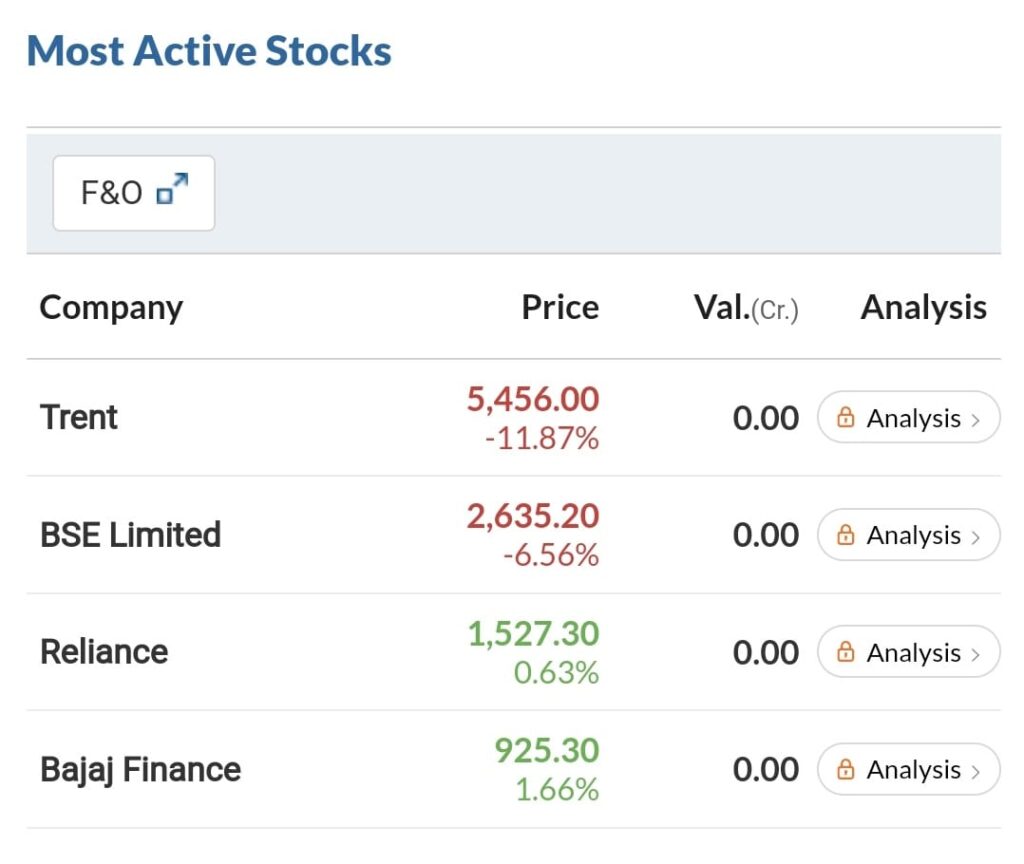Click the lock icon in Reliance's Analysis button
This screenshot has height=864, width=1024.
click(x=846, y=651)
